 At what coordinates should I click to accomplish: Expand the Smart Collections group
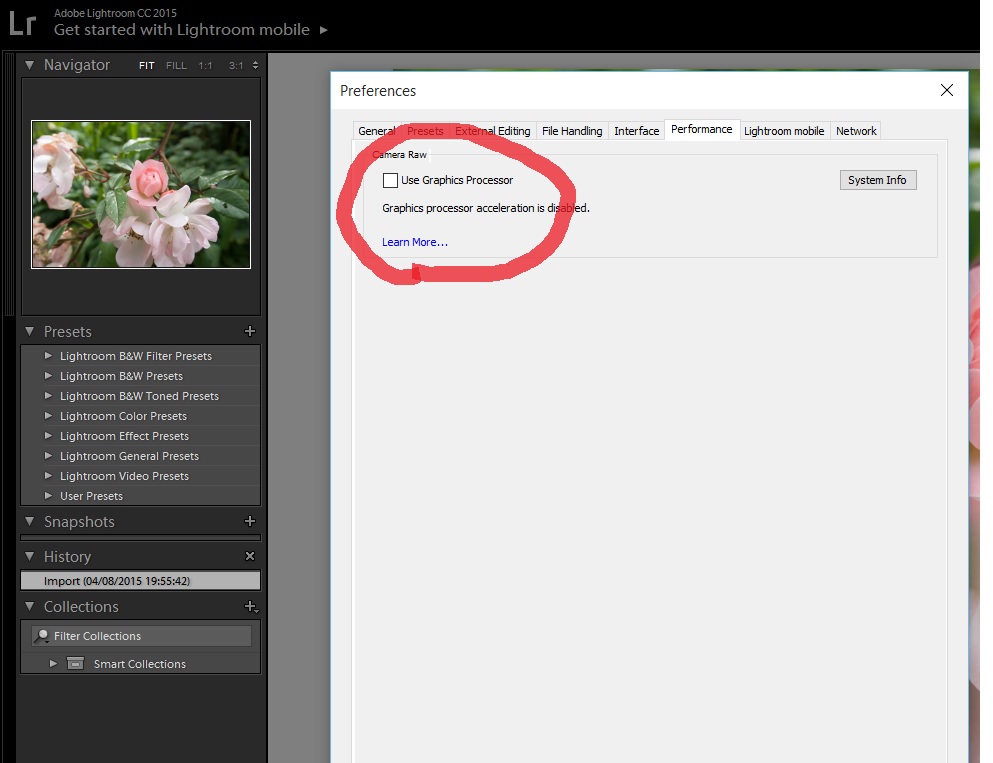pyautogui.click(x=54, y=663)
